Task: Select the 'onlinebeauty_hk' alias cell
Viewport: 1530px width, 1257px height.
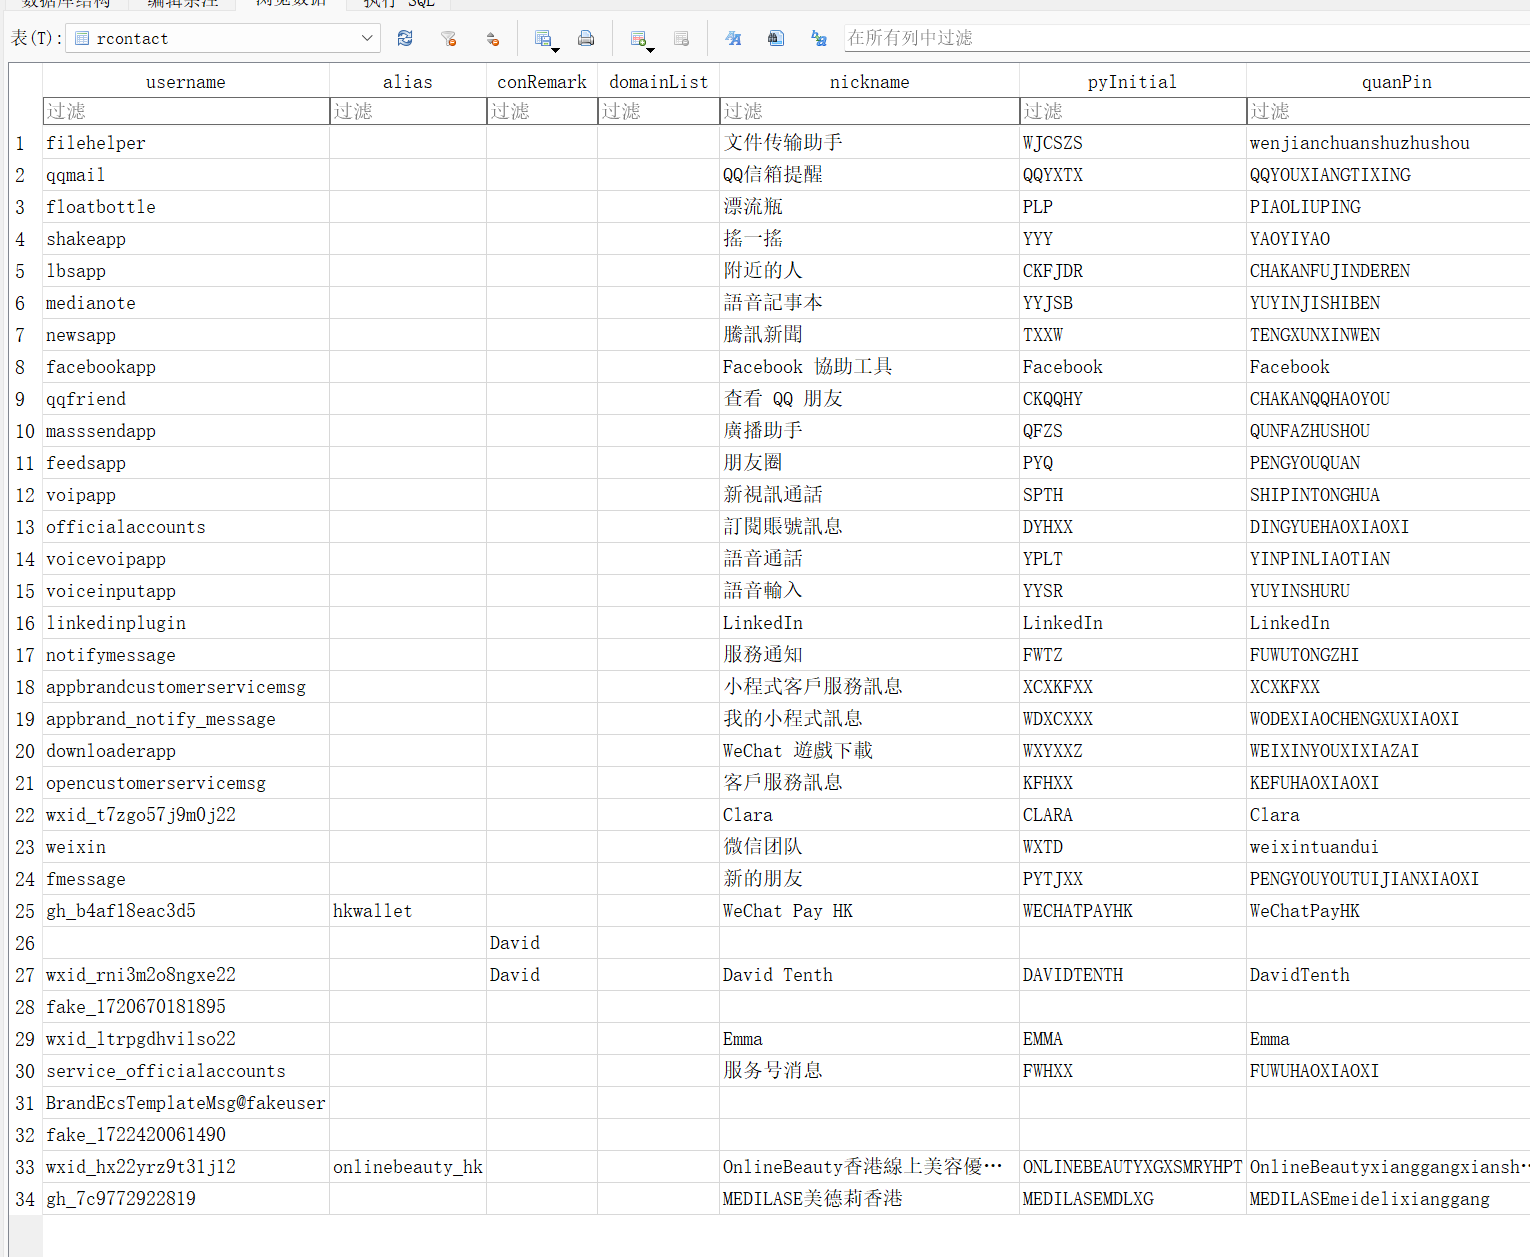Action: tap(408, 1167)
